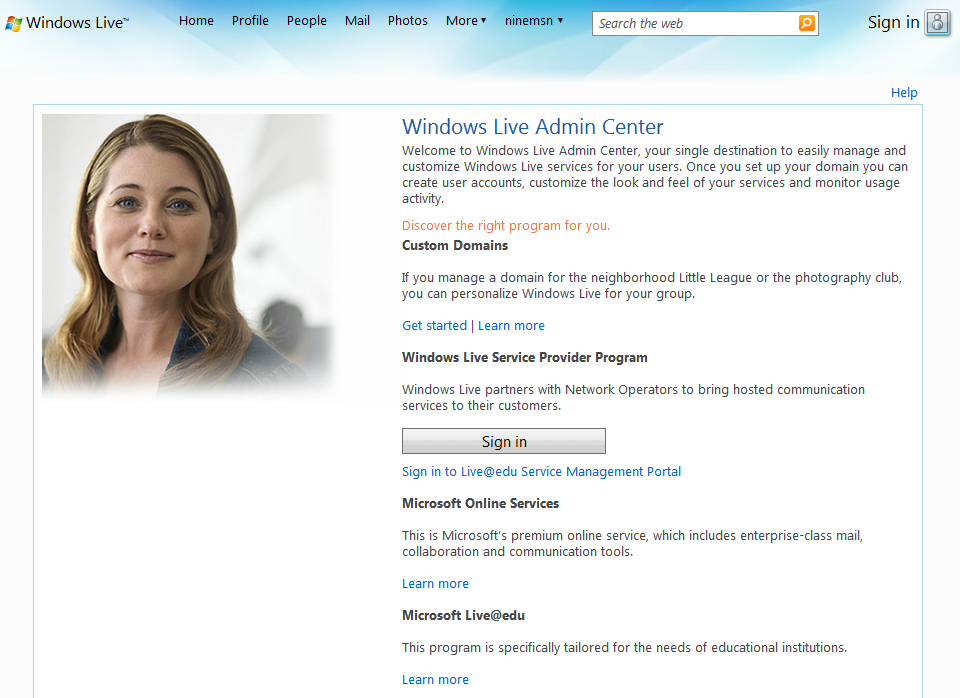Click Learn more under Microsoft Live@edu
Image resolution: width=960 pixels, height=698 pixels.
click(435, 679)
